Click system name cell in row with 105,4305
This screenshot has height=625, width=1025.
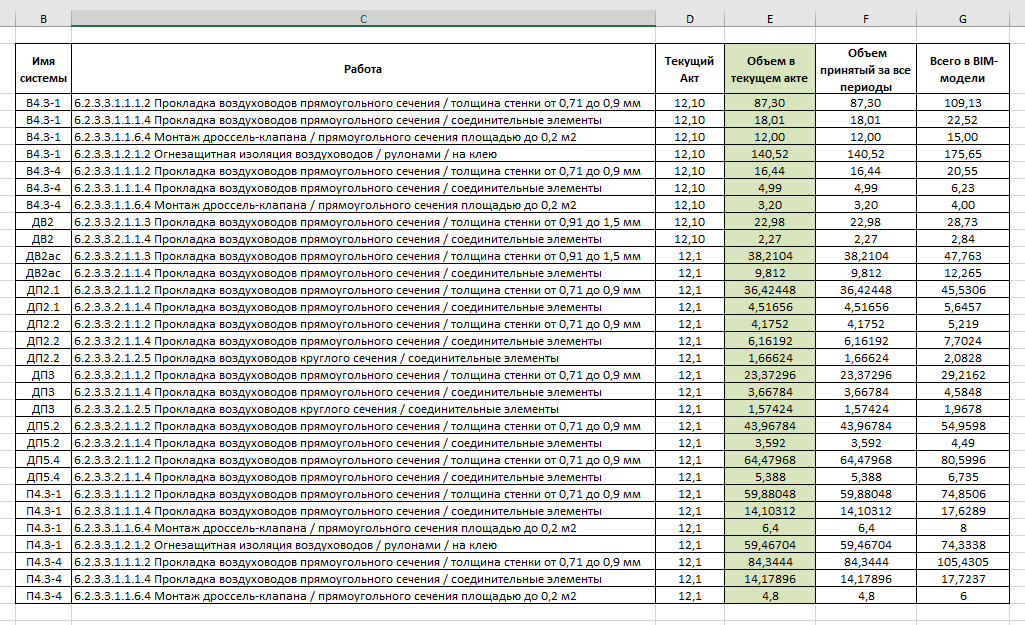[x=43, y=562]
